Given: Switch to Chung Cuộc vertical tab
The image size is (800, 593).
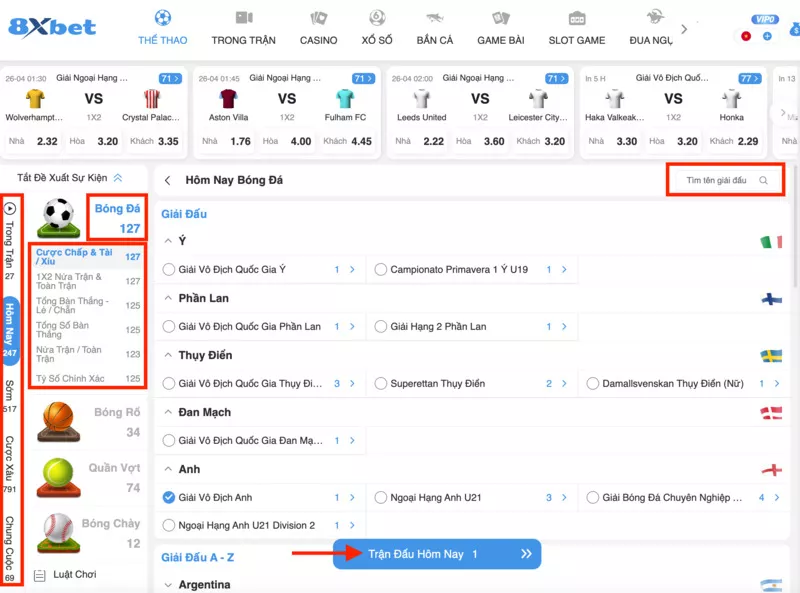Looking at the screenshot, I should (10, 549).
